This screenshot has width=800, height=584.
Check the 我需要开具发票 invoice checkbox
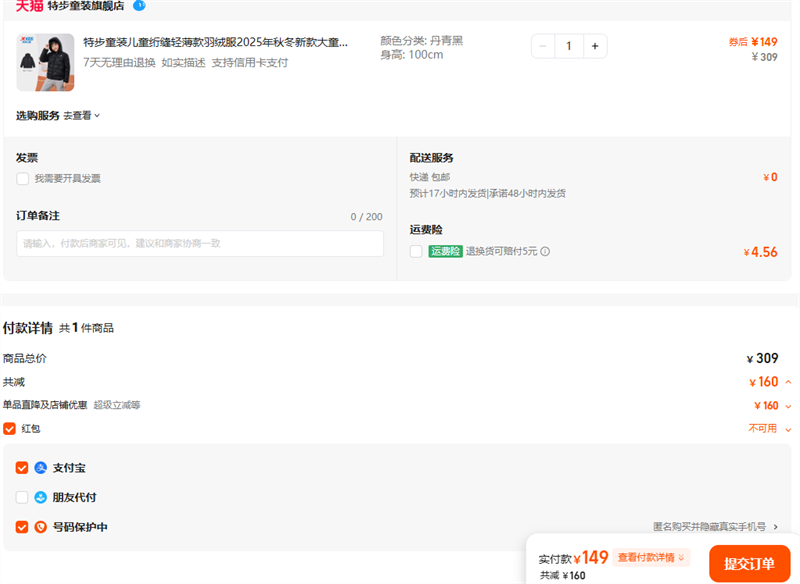point(22,179)
